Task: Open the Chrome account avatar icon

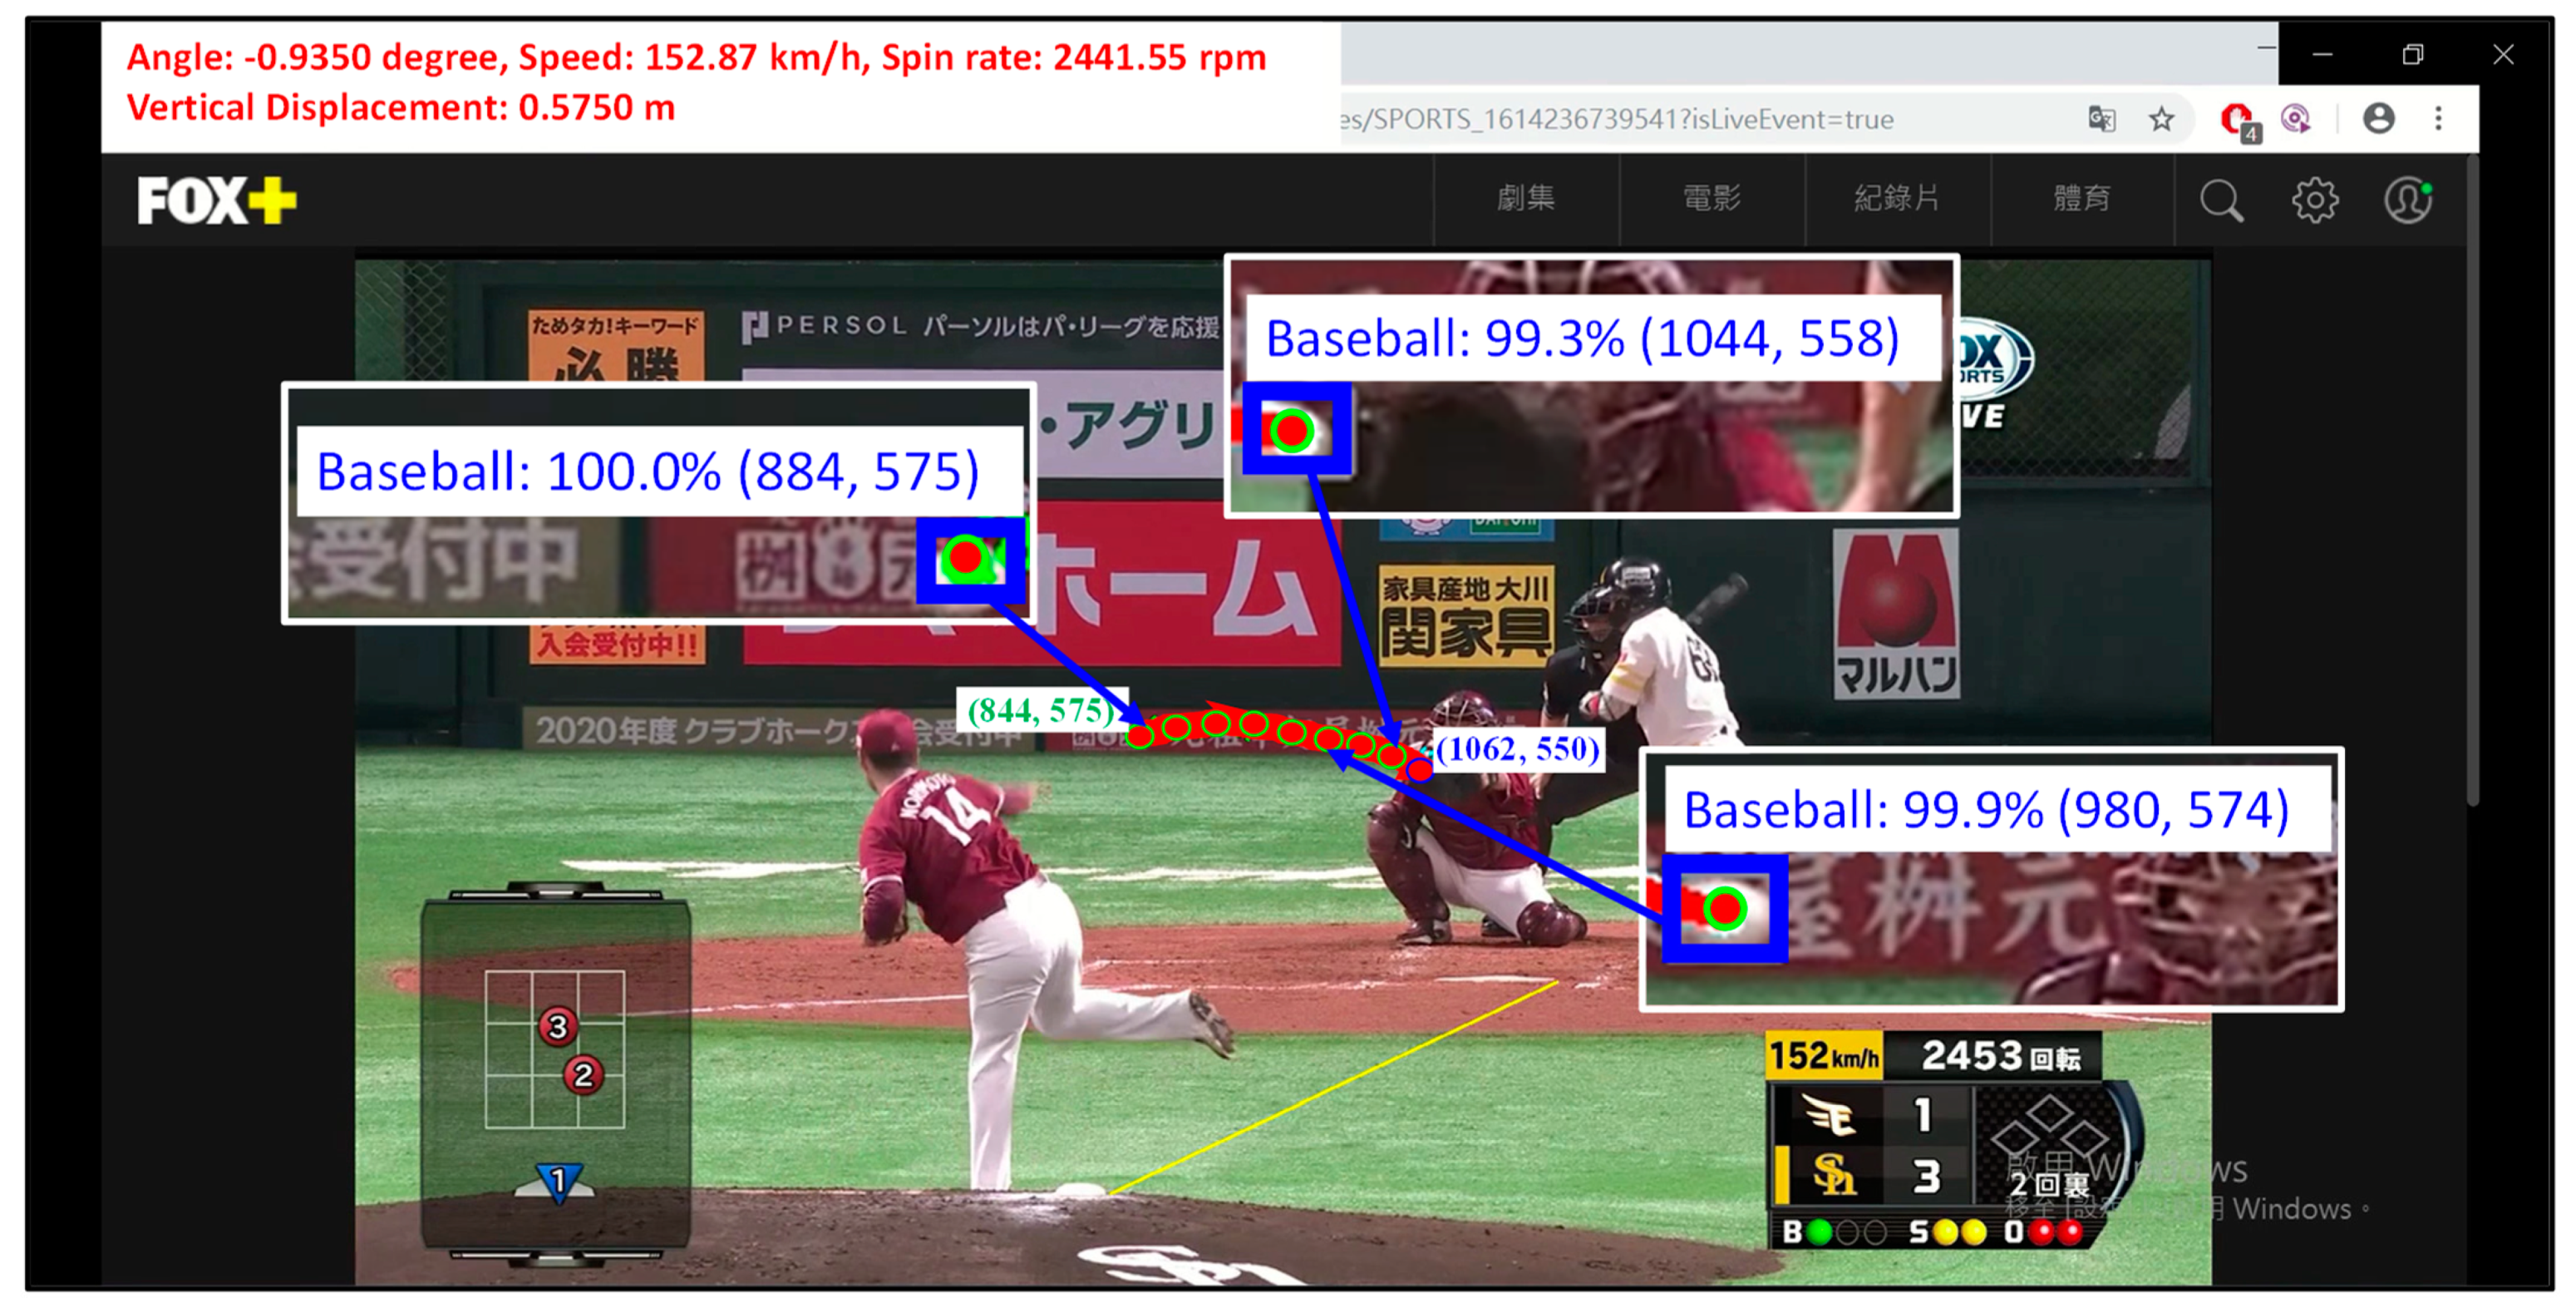Action: coord(2378,118)
